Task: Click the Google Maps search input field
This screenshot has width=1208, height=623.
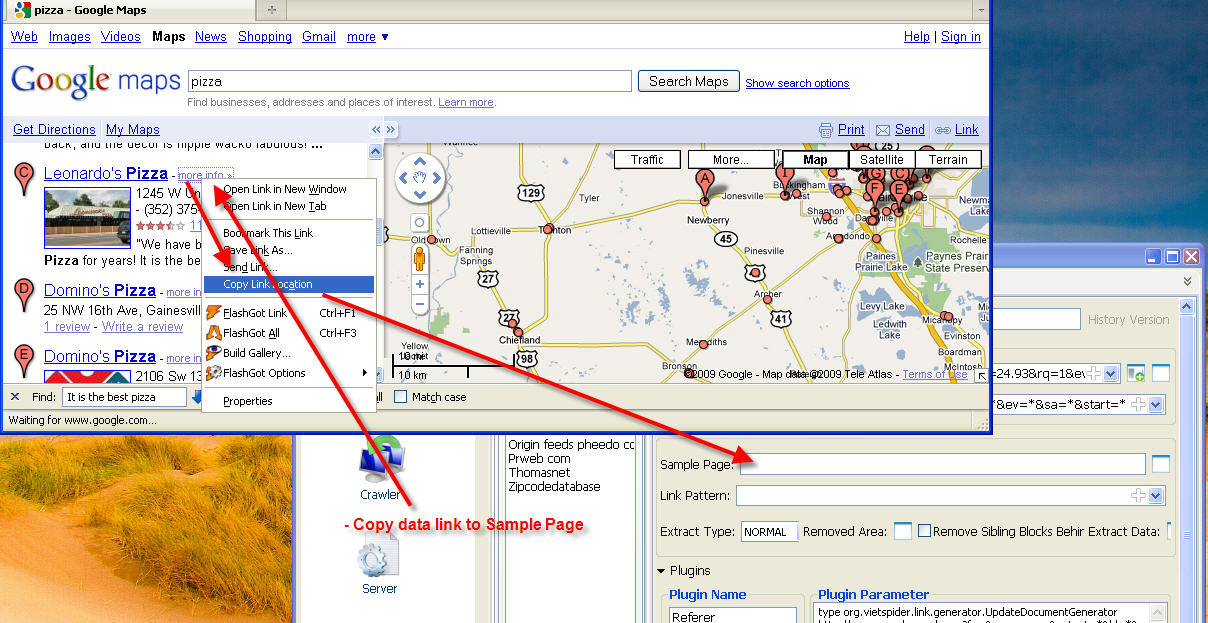Action: pyautogui.click(x=410, y=81)
